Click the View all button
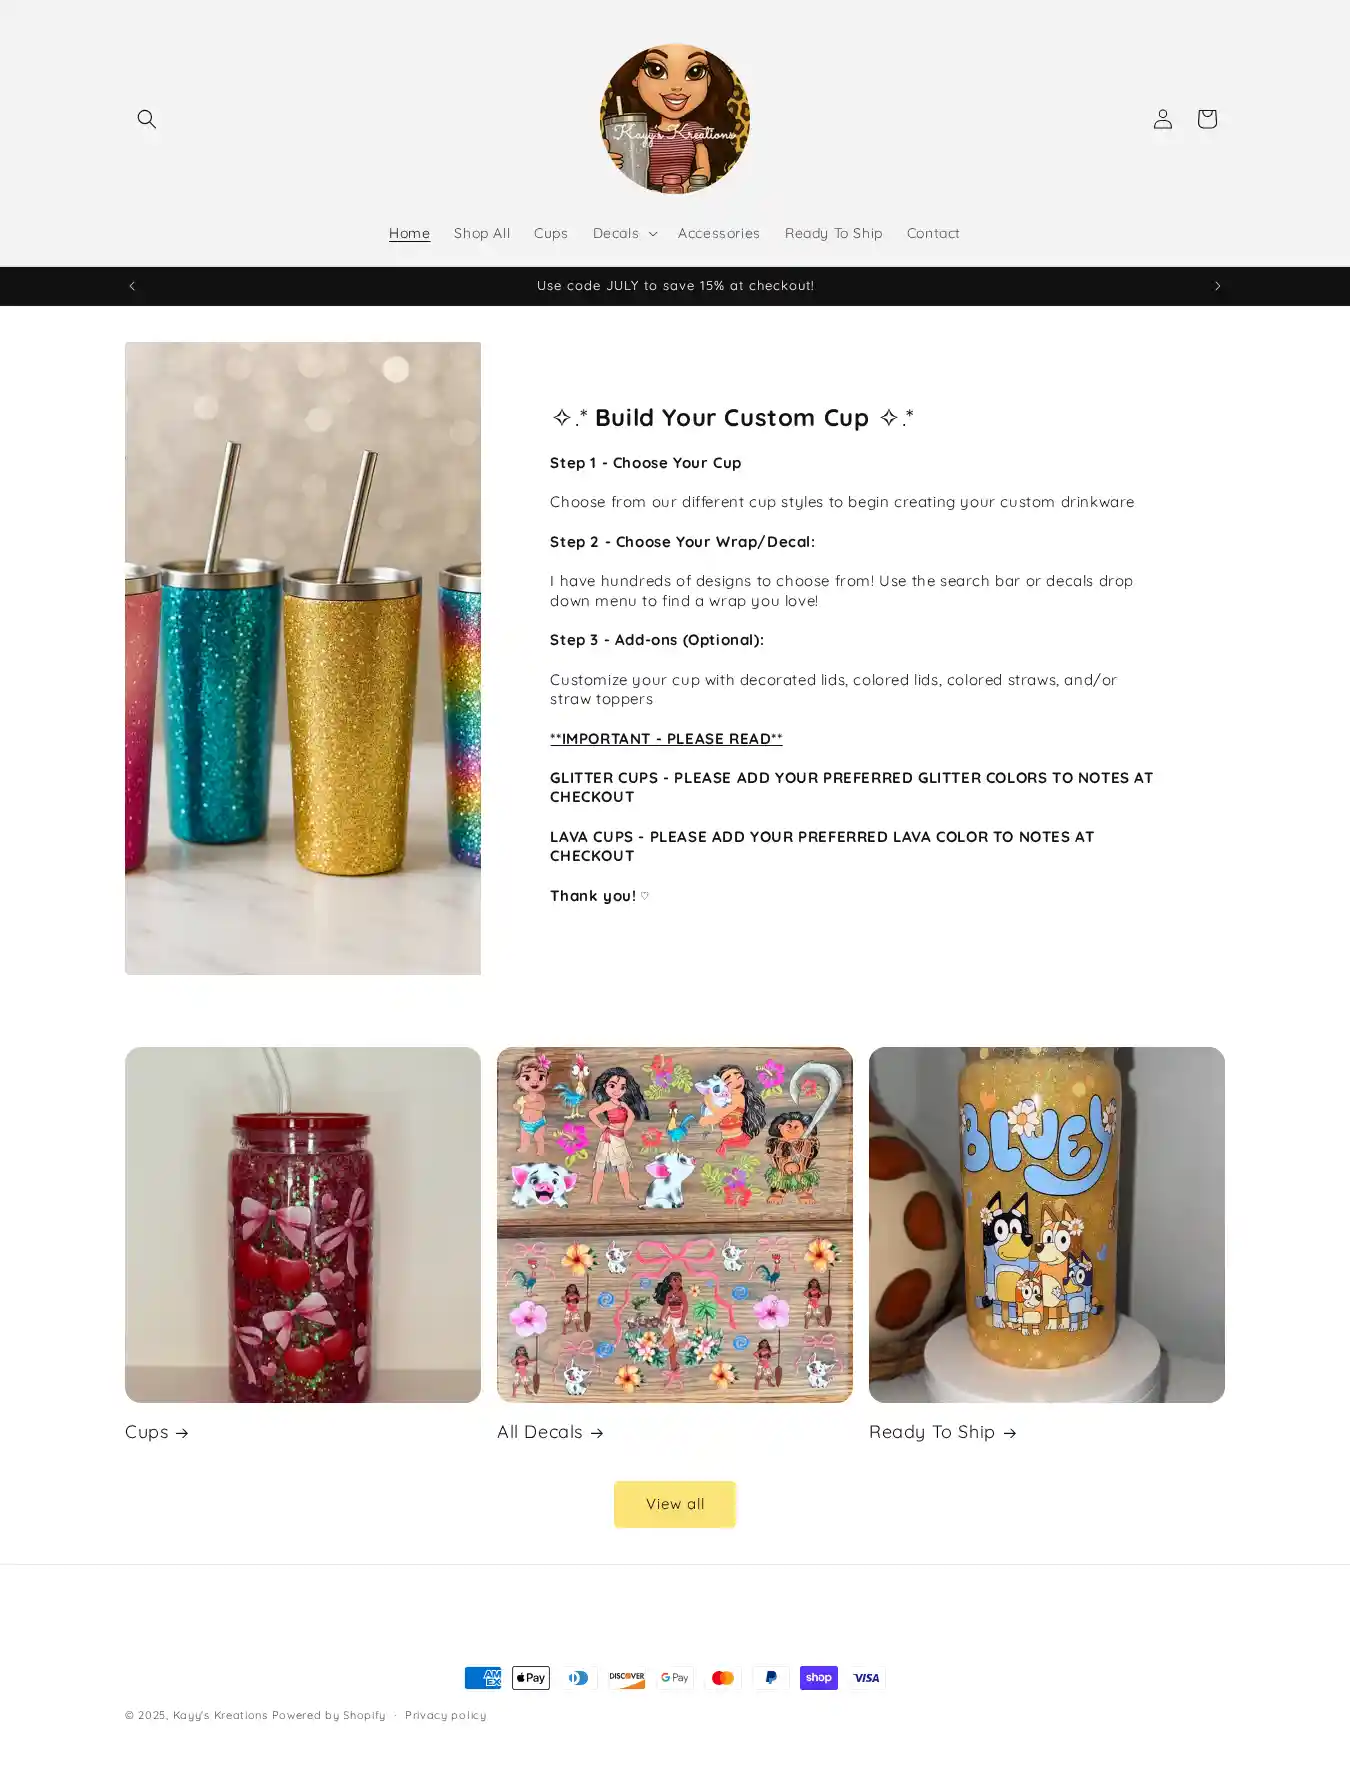 click(x=675, y=1504)
